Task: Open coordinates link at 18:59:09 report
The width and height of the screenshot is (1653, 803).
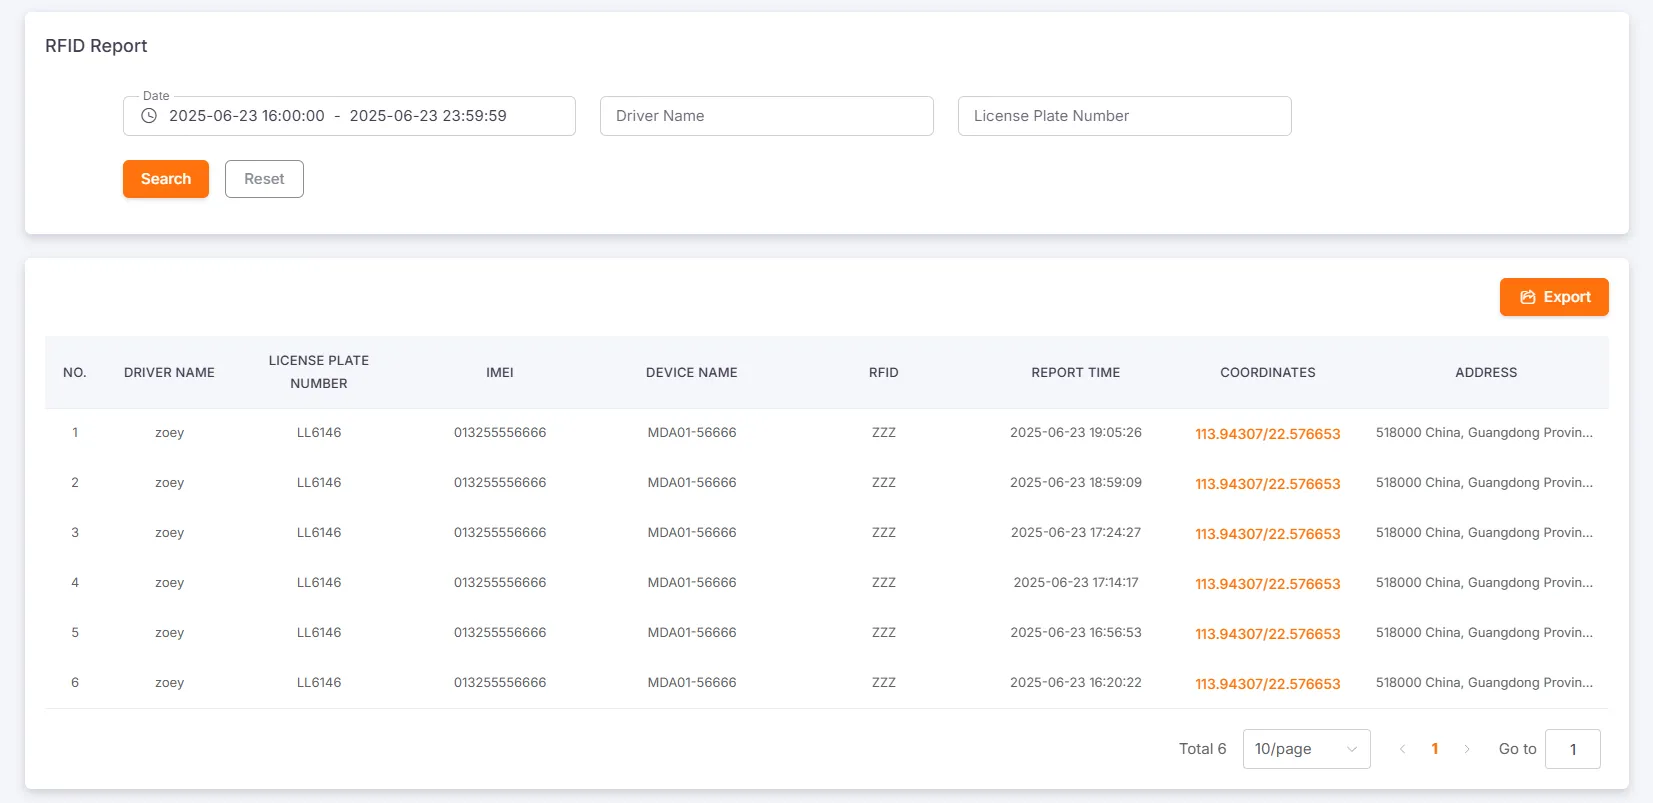Action: point(1267,484)
